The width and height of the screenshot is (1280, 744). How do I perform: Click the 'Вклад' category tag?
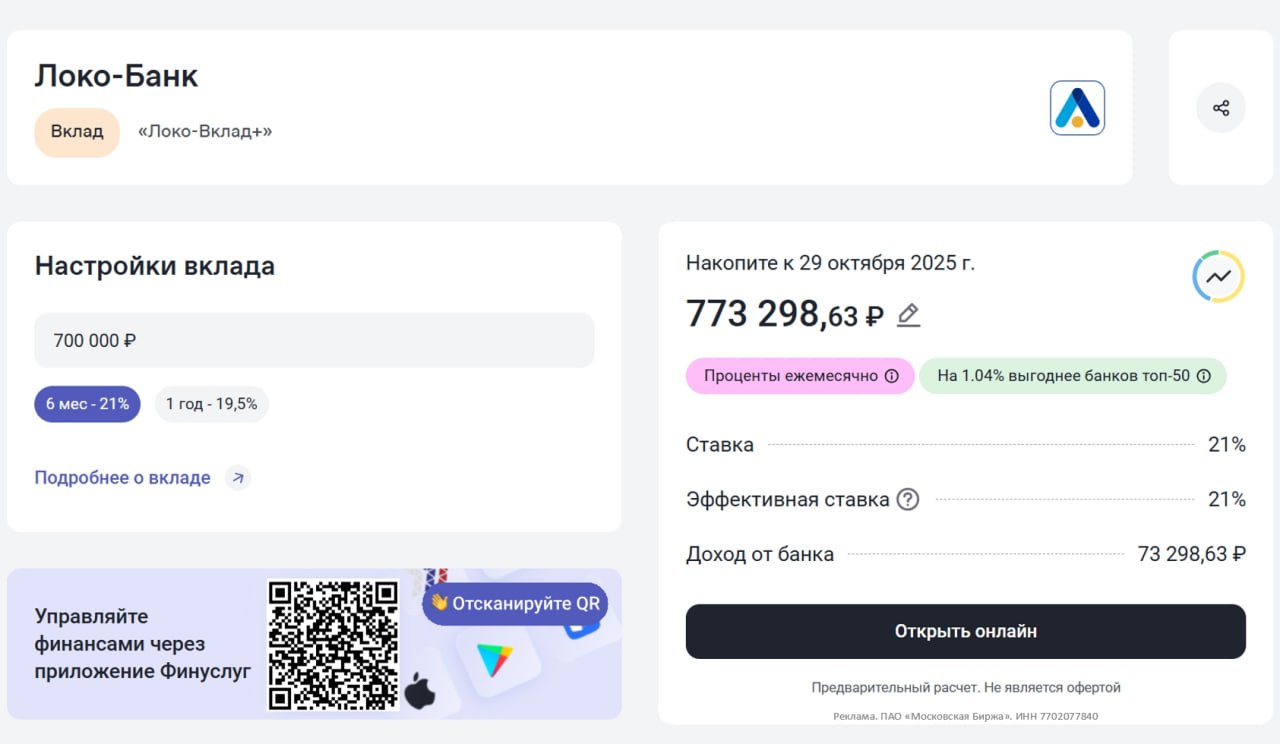77,132
